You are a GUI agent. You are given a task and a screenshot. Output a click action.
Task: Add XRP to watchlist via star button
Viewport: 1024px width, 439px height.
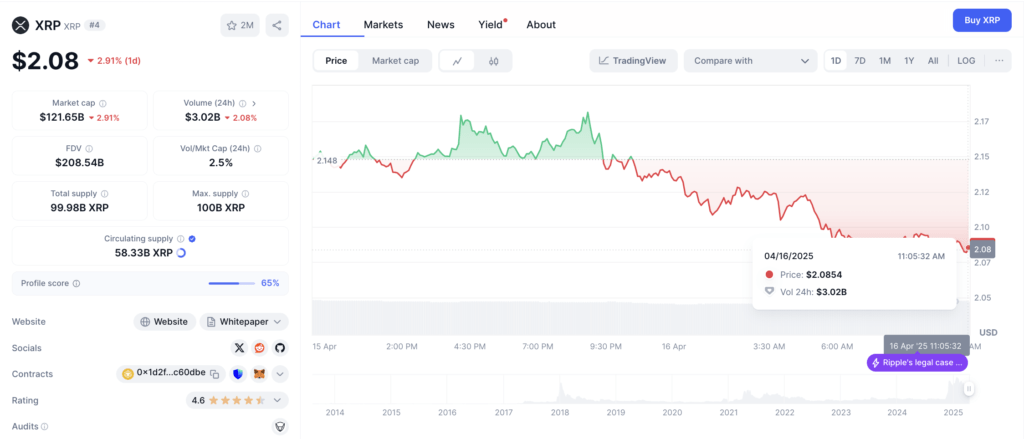point(240,25)
